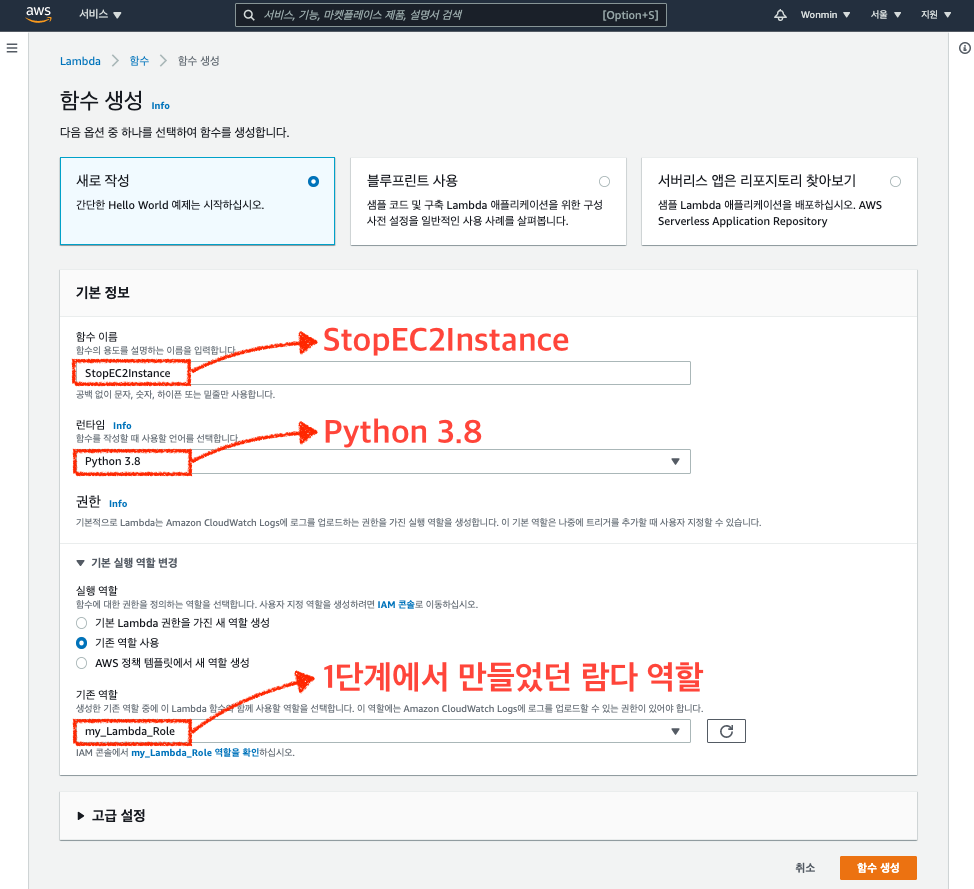
Task: Select AWS 정책 템플릿에서 새 역할 생성
Action: (x=81, y=663)
